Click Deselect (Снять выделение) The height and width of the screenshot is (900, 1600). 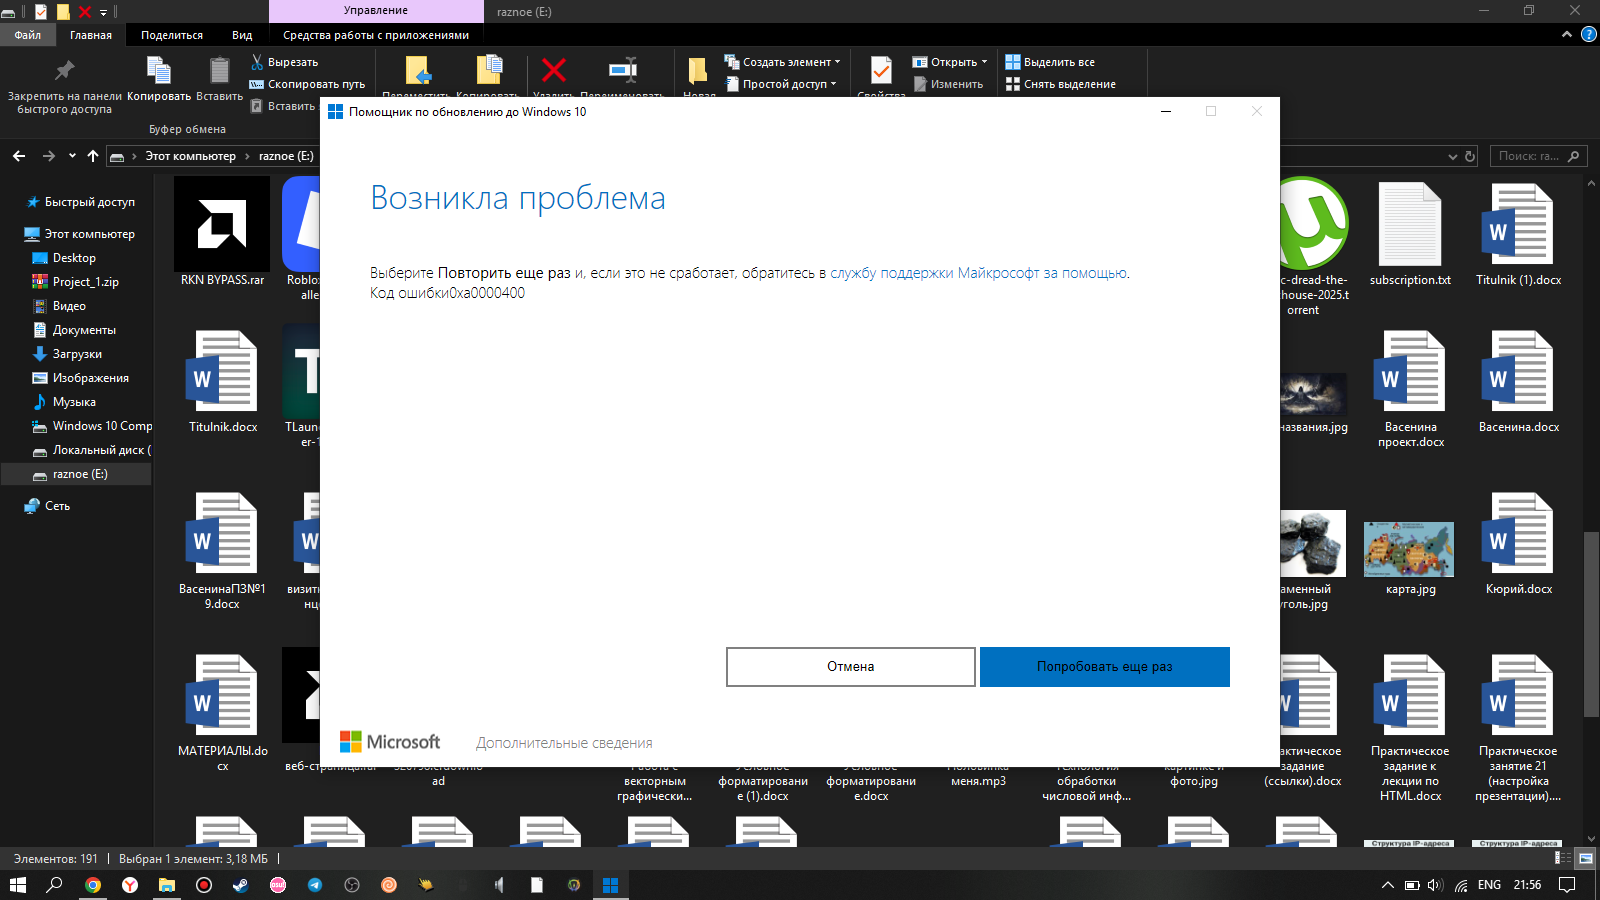click(x=1061, y=84)
